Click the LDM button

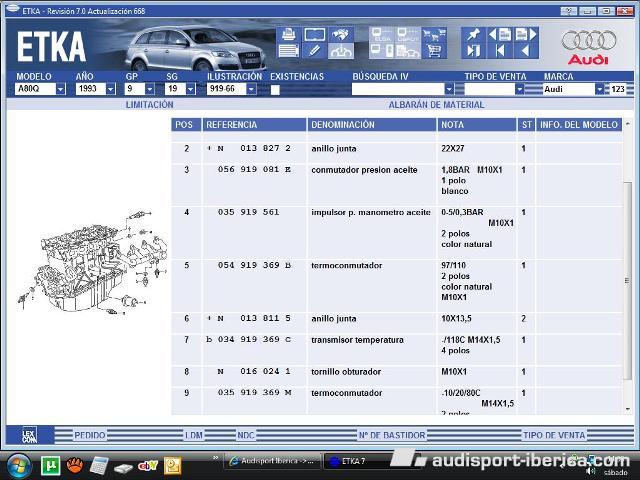[x=194, y=436]
